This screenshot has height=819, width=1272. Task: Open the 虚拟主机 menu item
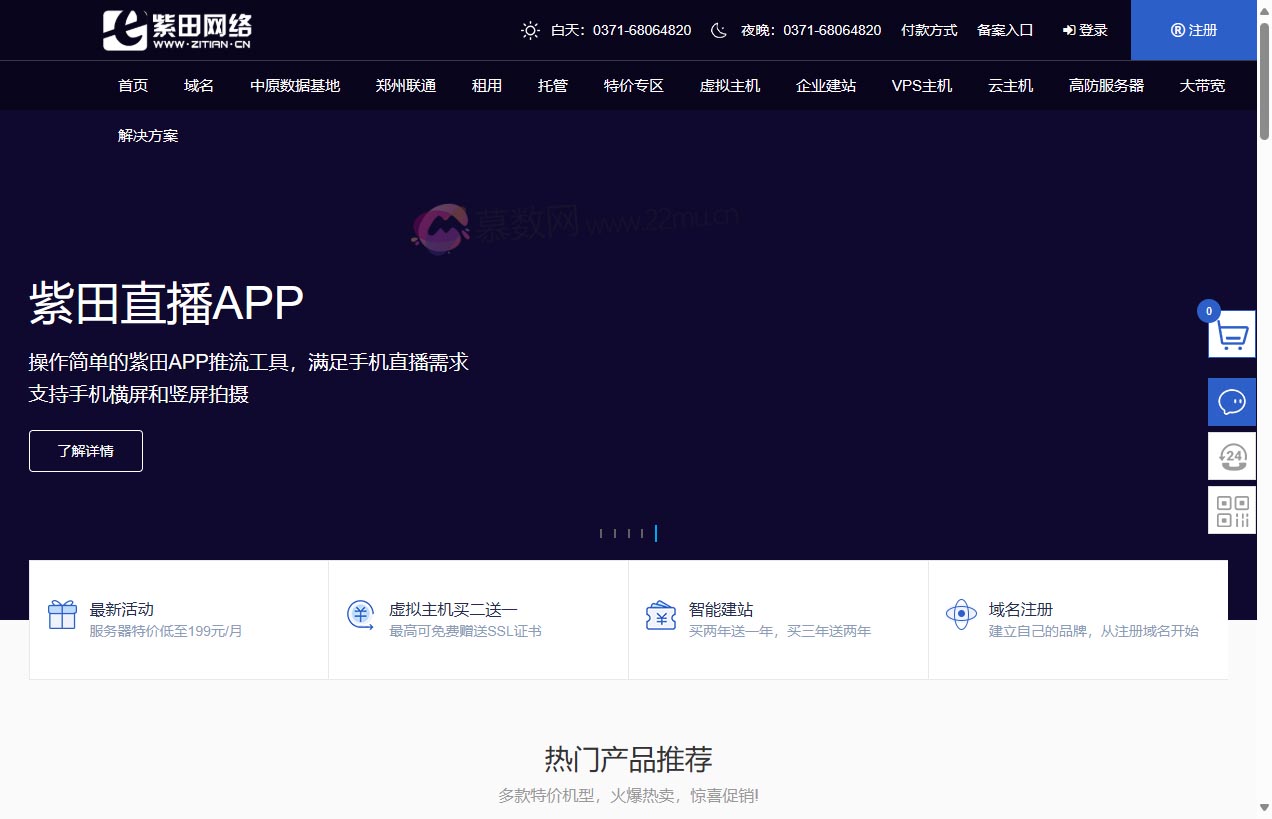(x=730, y=86)
